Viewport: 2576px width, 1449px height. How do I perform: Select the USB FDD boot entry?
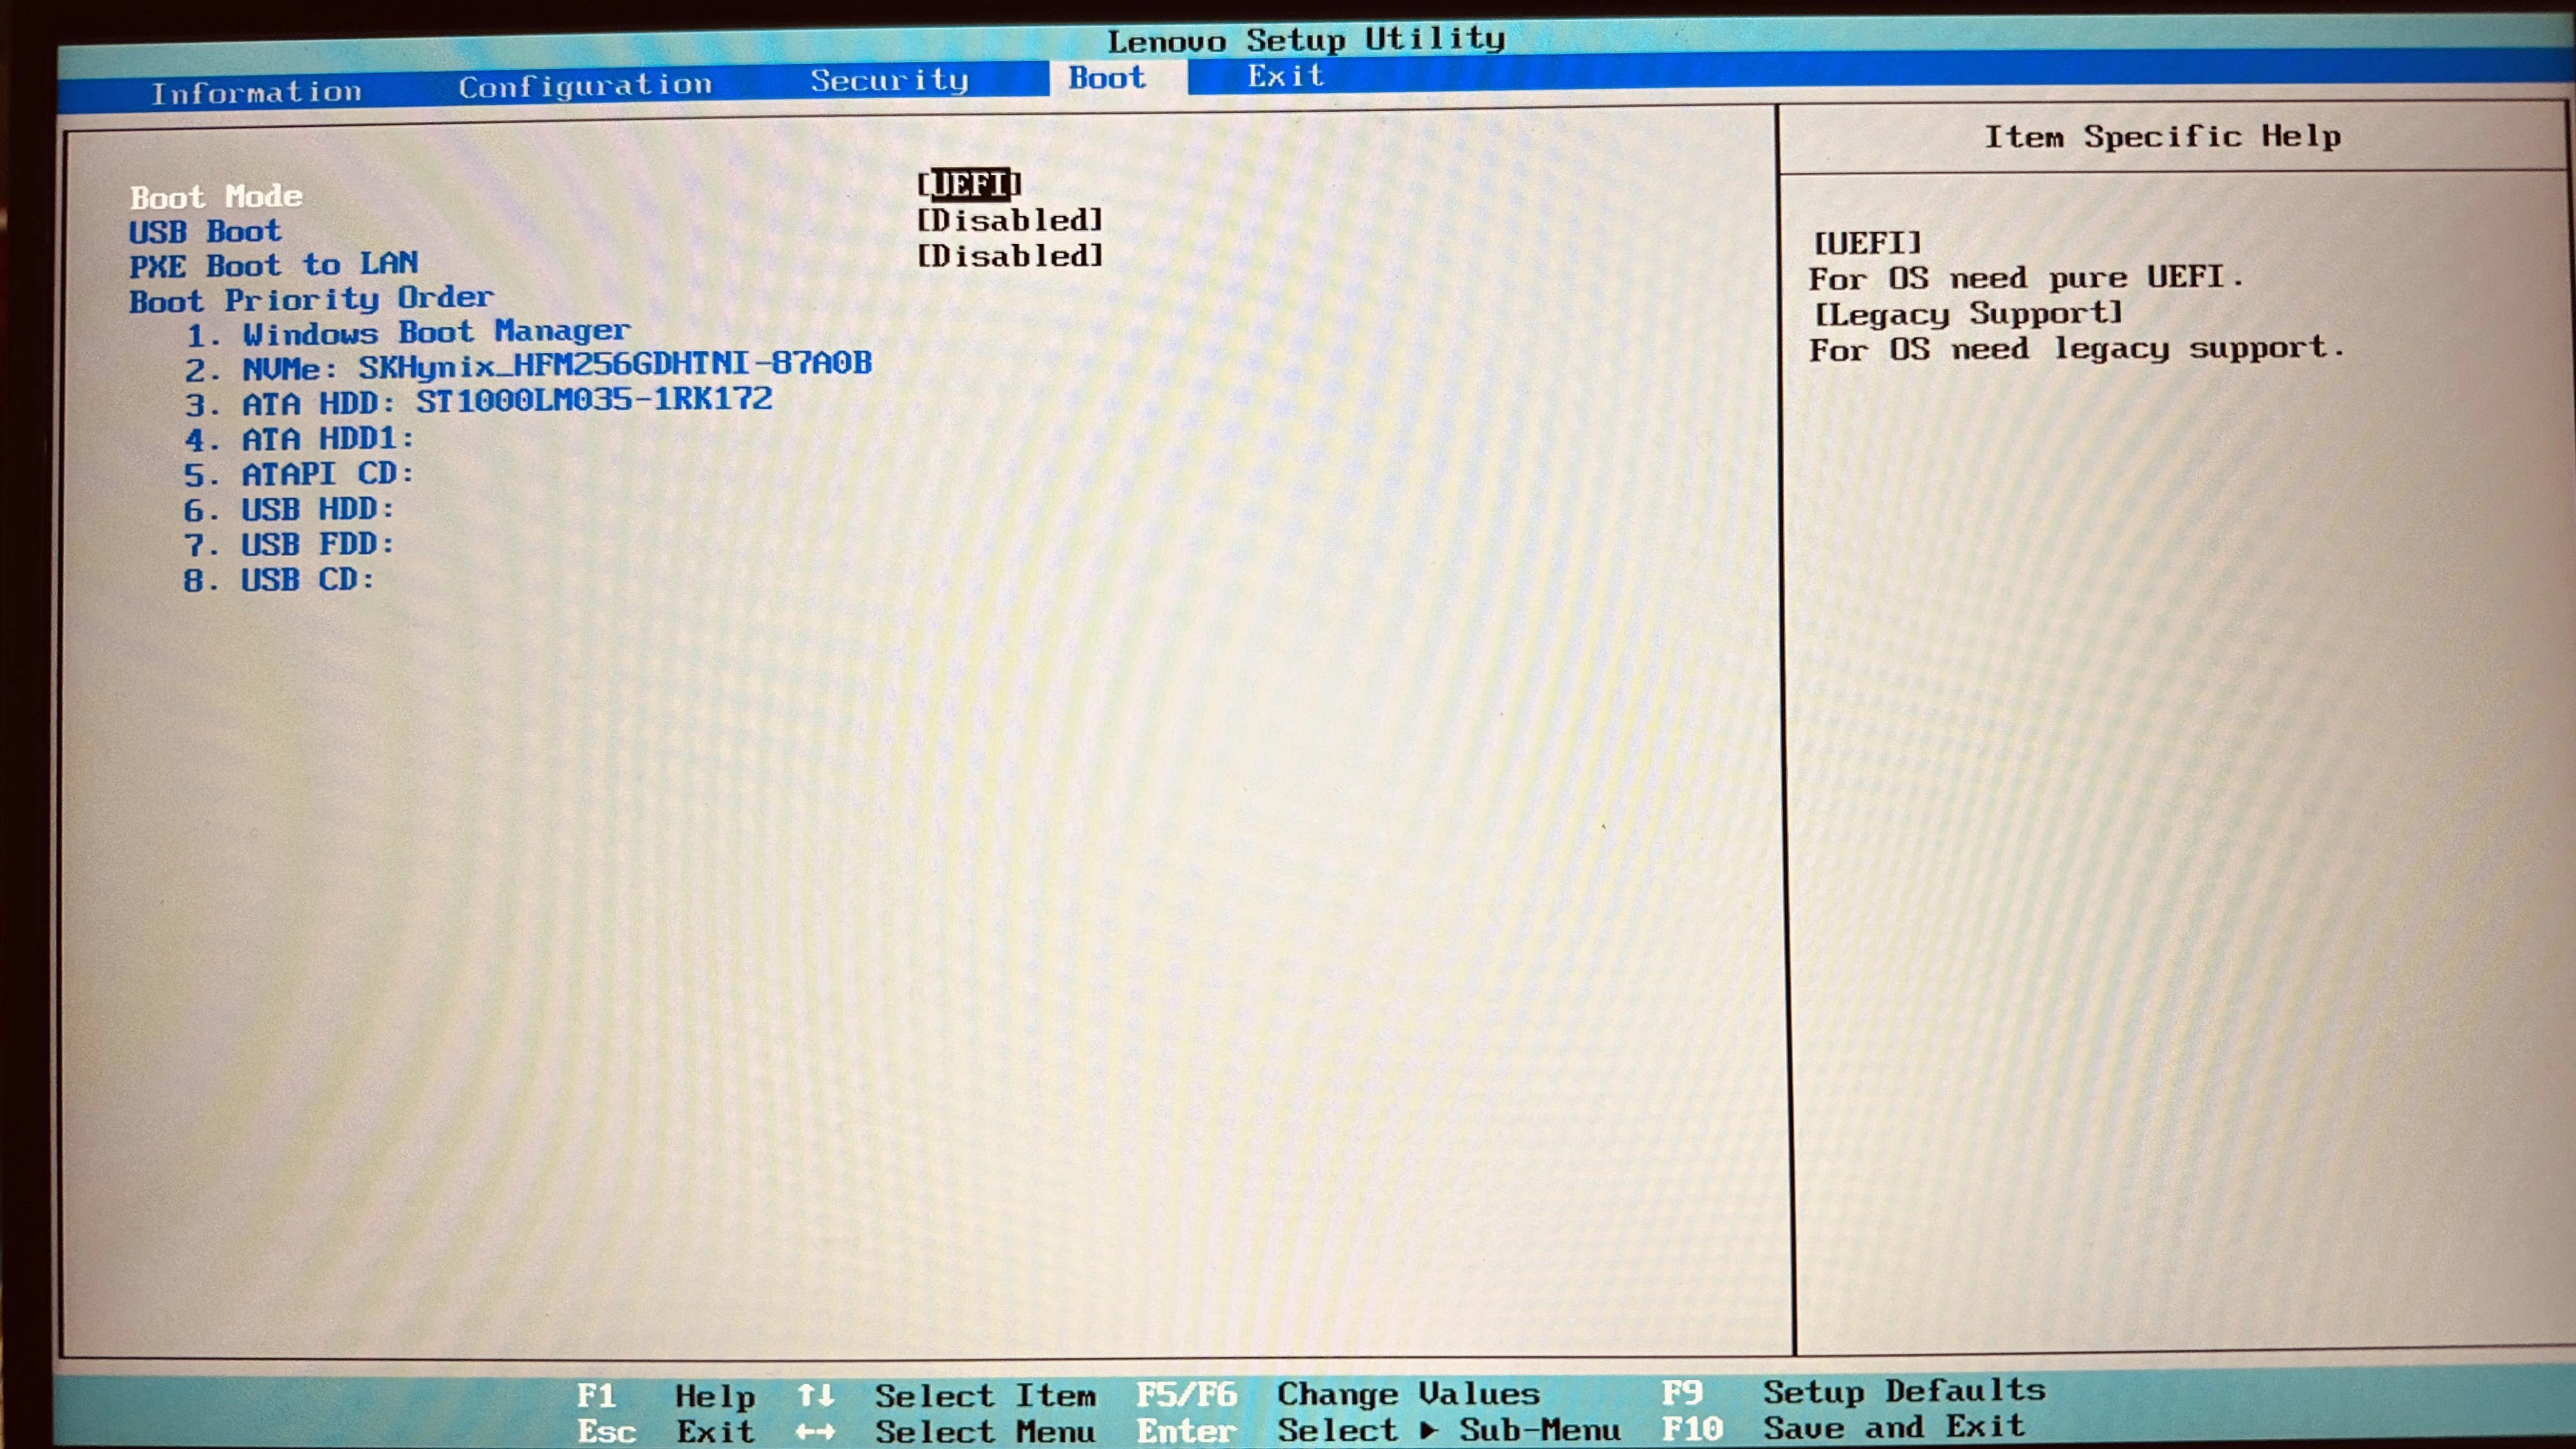(x=289, y=545)
